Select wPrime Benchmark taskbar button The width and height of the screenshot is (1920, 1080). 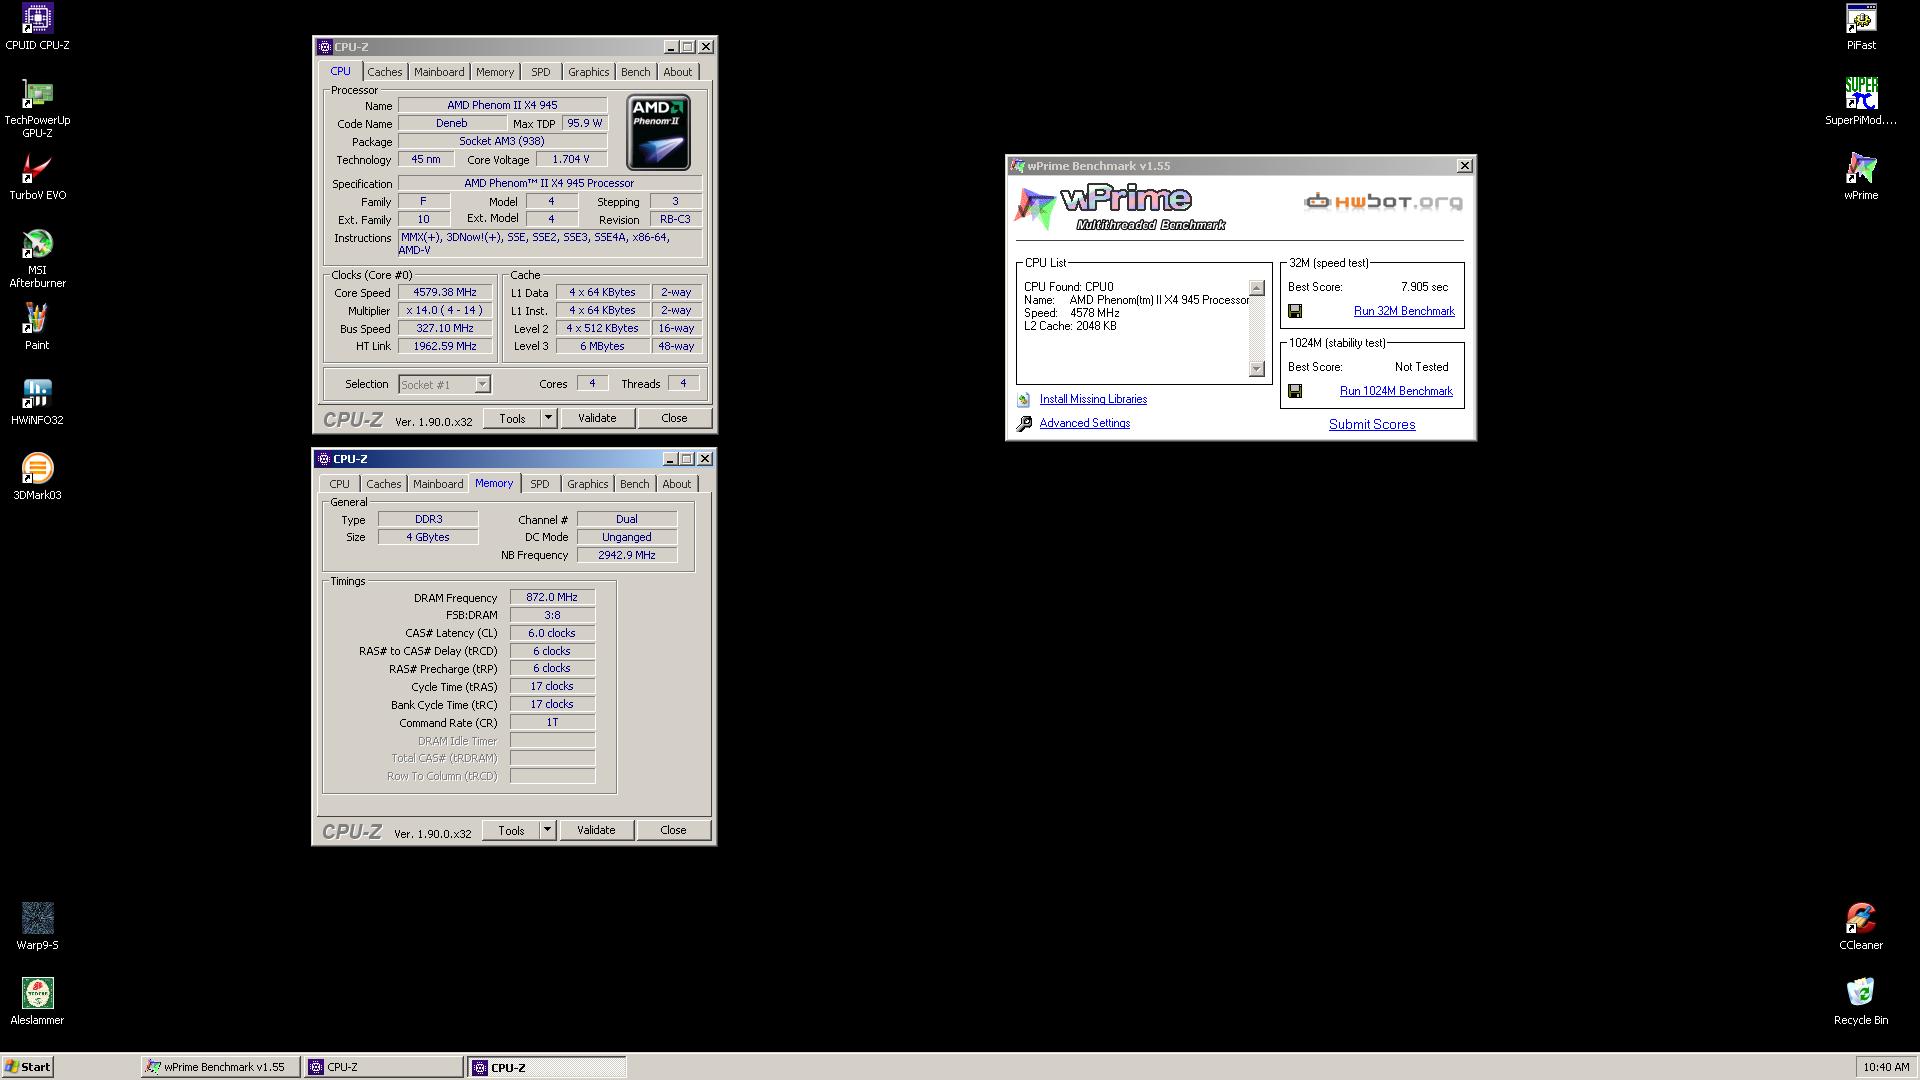point(220,1067)
